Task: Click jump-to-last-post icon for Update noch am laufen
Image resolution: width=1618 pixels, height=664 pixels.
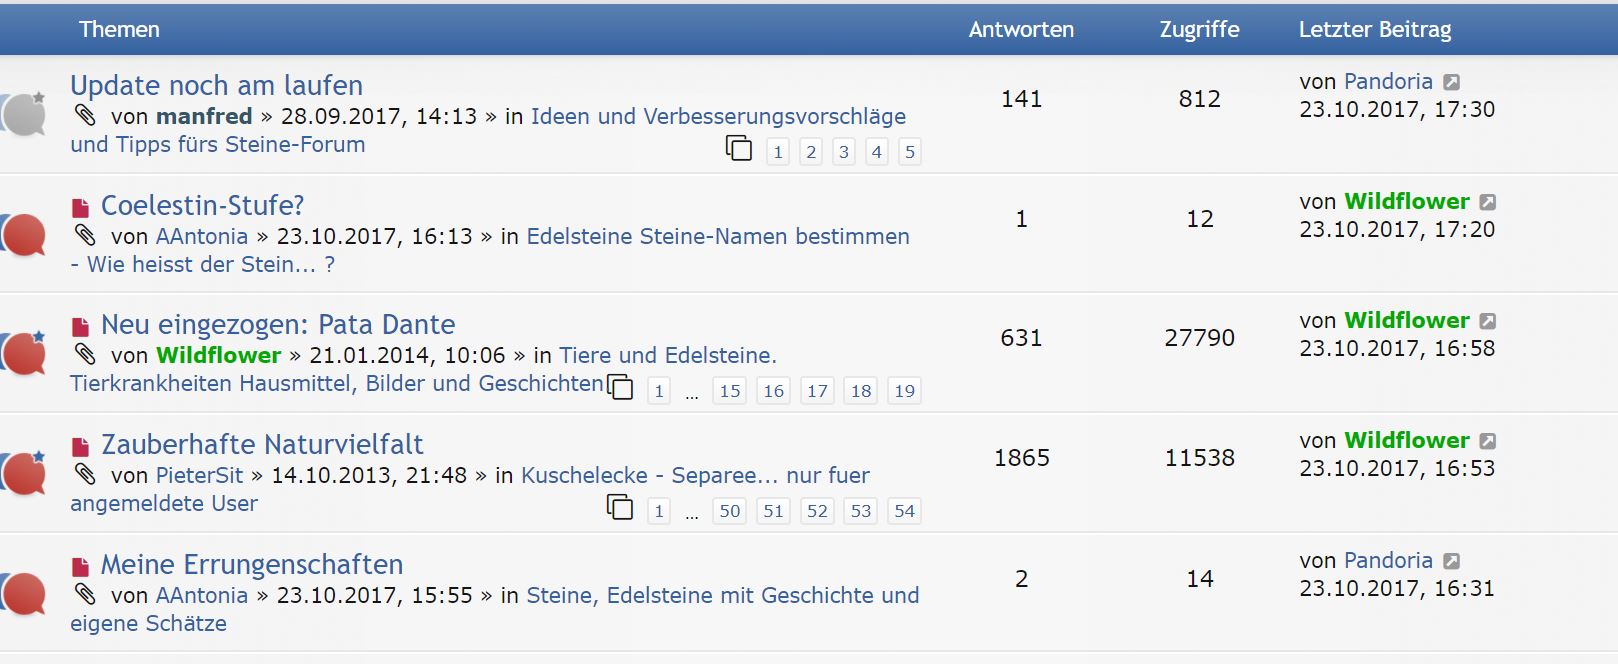Action: pos(1452,82)
